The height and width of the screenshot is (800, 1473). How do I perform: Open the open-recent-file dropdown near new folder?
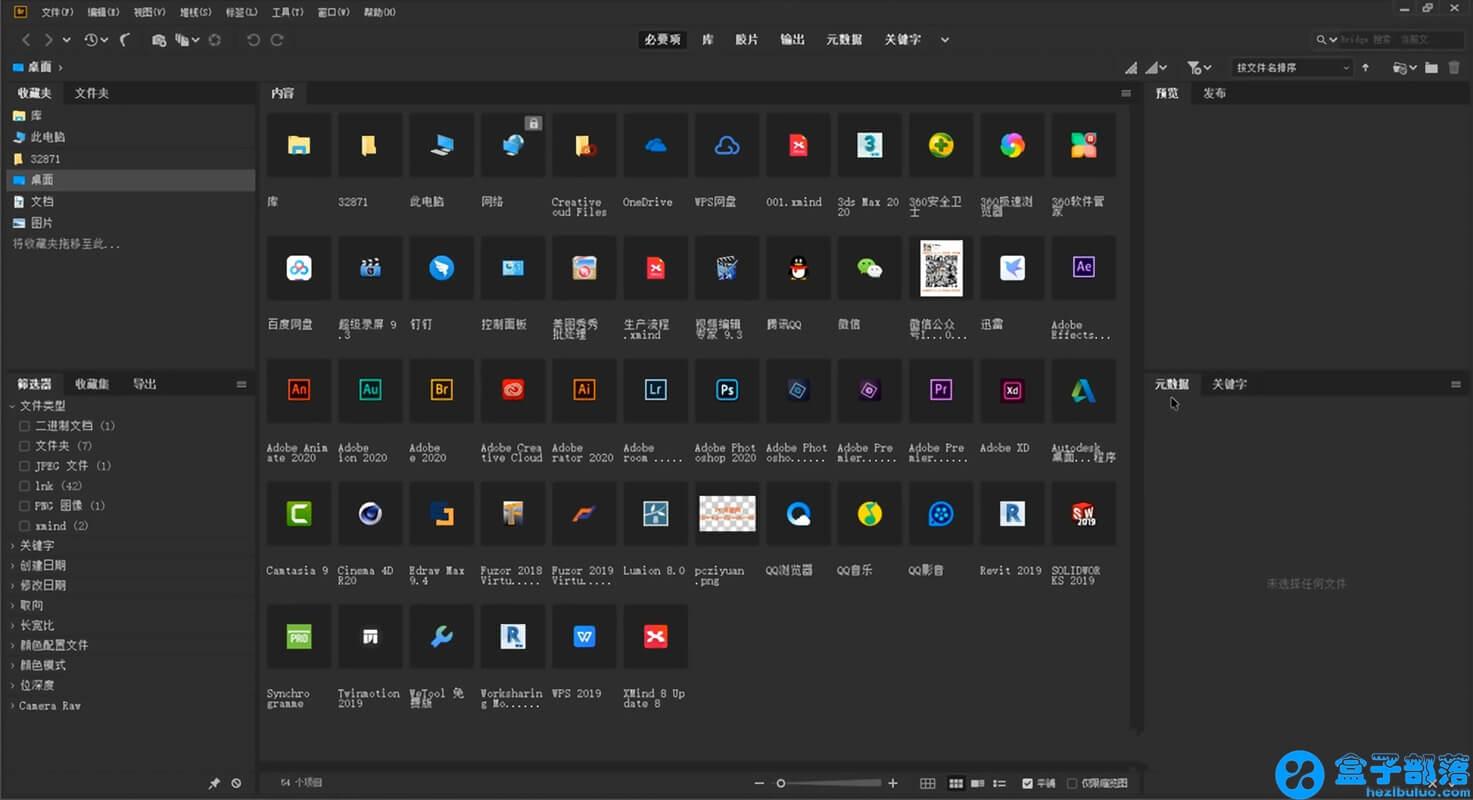click(1405, 68)
